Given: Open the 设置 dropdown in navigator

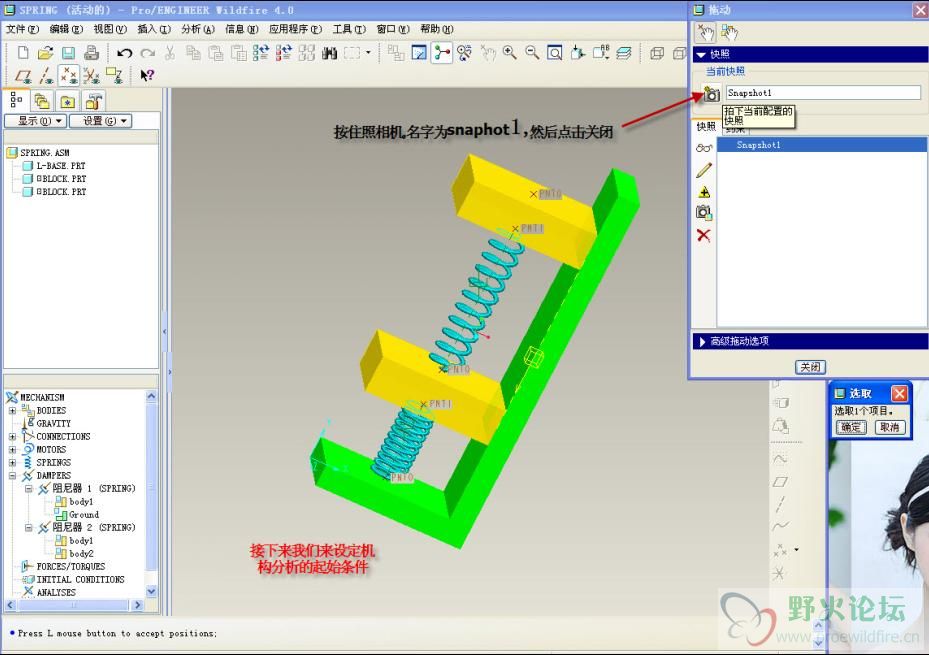Looking at the screenshot, I should [100, 121].
